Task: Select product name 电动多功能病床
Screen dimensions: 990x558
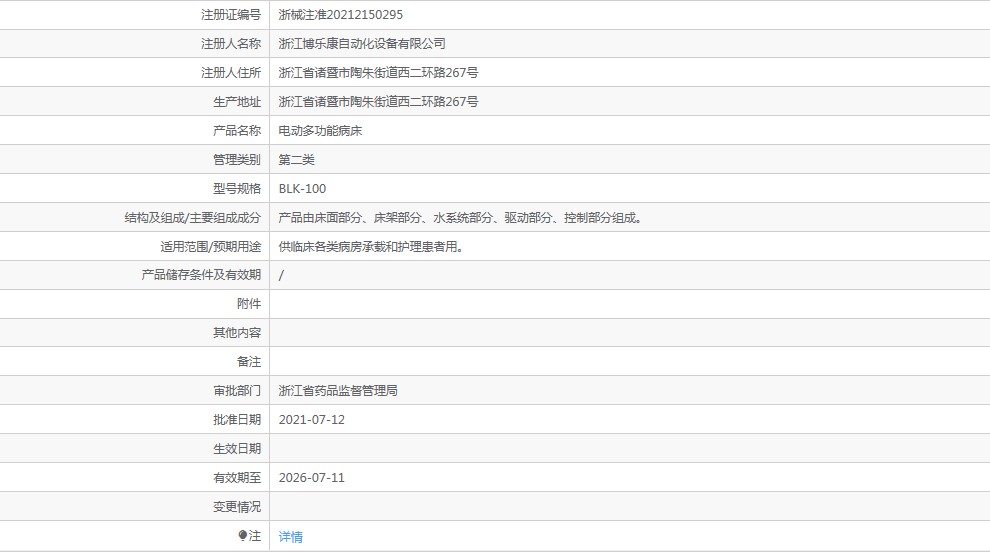Action: pyautogui.click(x=320, y=131)
